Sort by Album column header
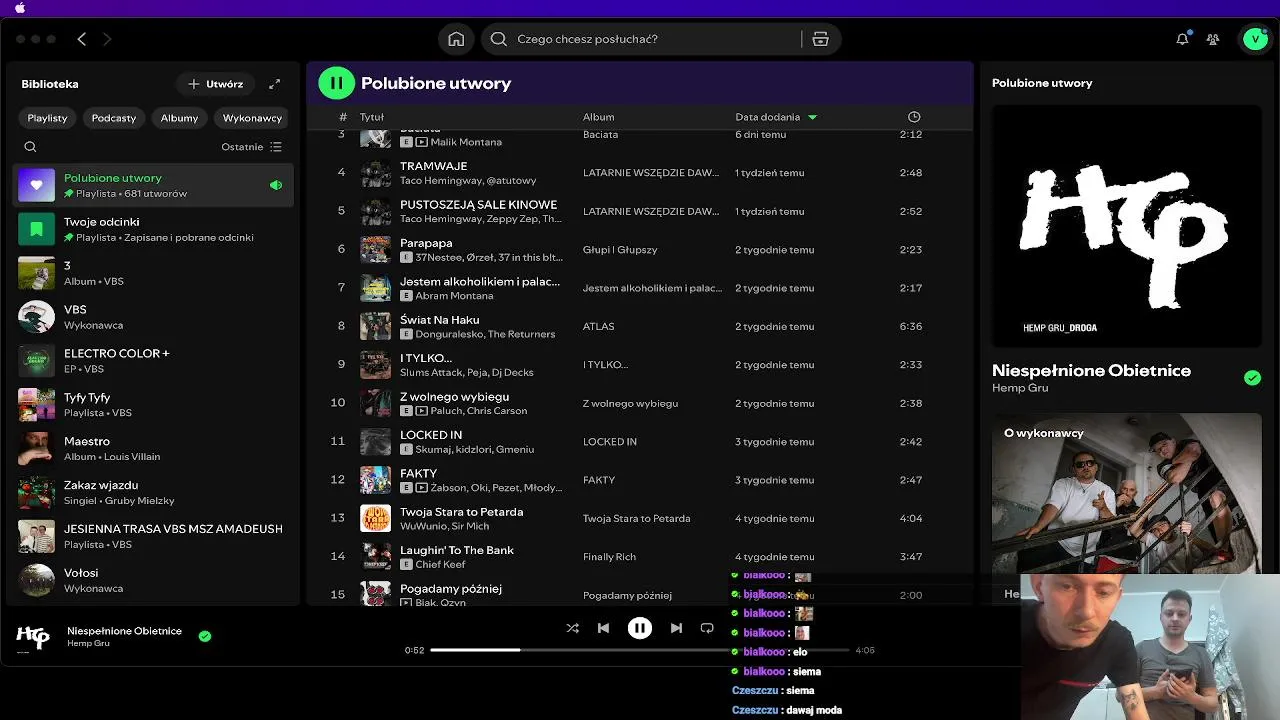This screenshot has height=720, width=1280. 598,117
